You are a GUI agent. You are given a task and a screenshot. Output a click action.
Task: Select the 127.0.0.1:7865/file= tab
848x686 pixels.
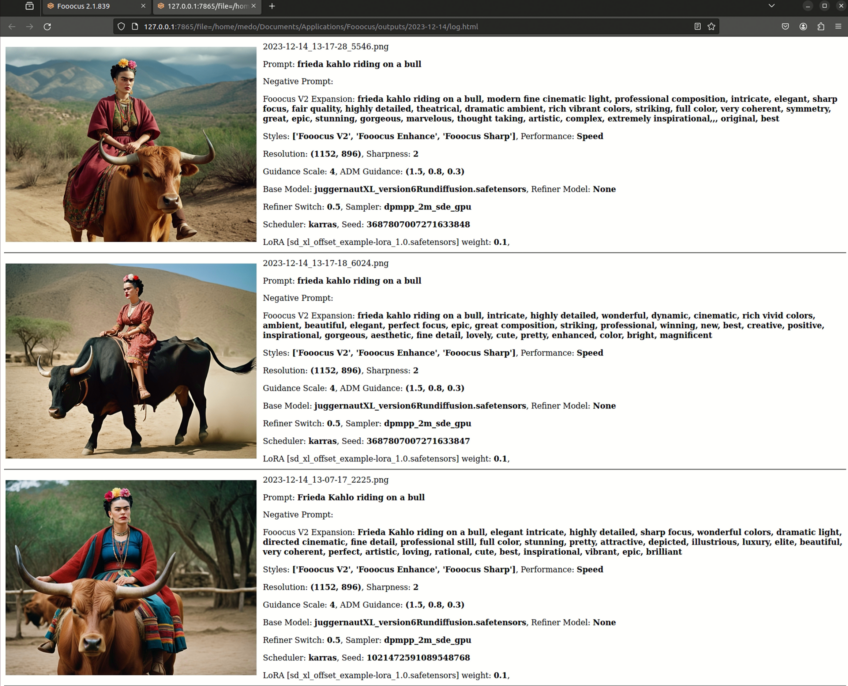pos(207,6)
